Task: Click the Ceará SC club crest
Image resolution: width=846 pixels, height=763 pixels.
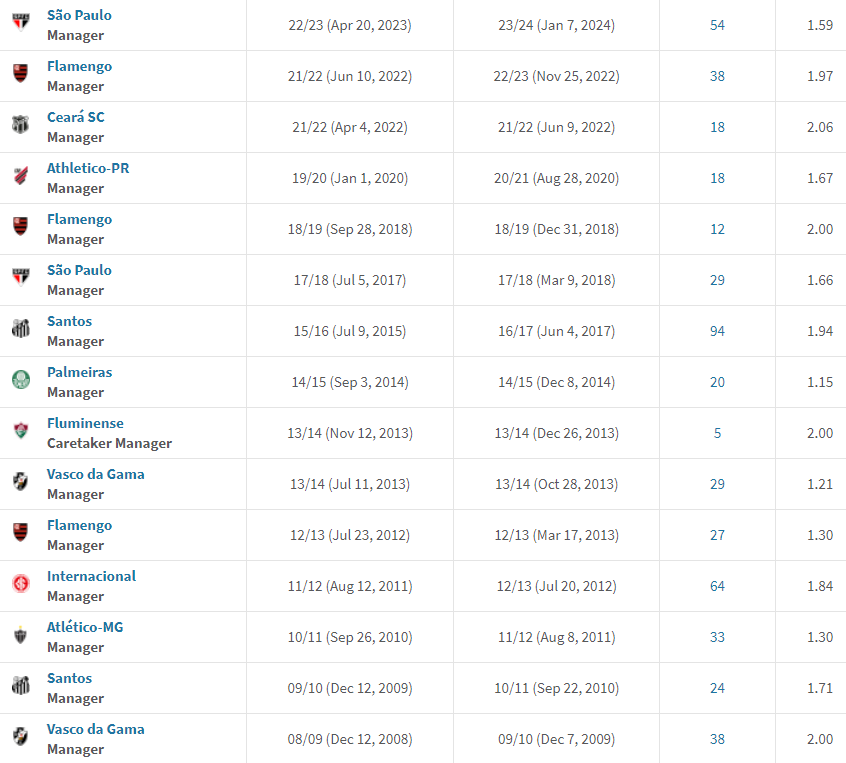Action: click(20, 126)
